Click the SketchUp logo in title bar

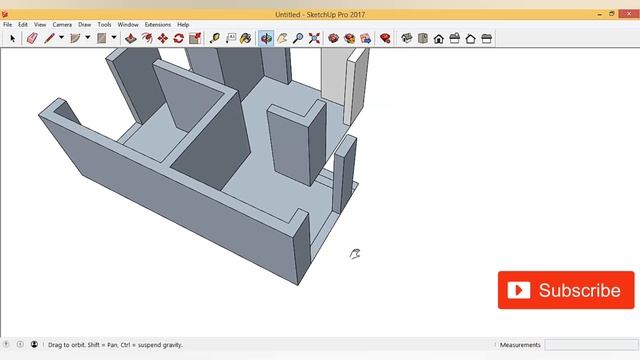tap(4, 14)
